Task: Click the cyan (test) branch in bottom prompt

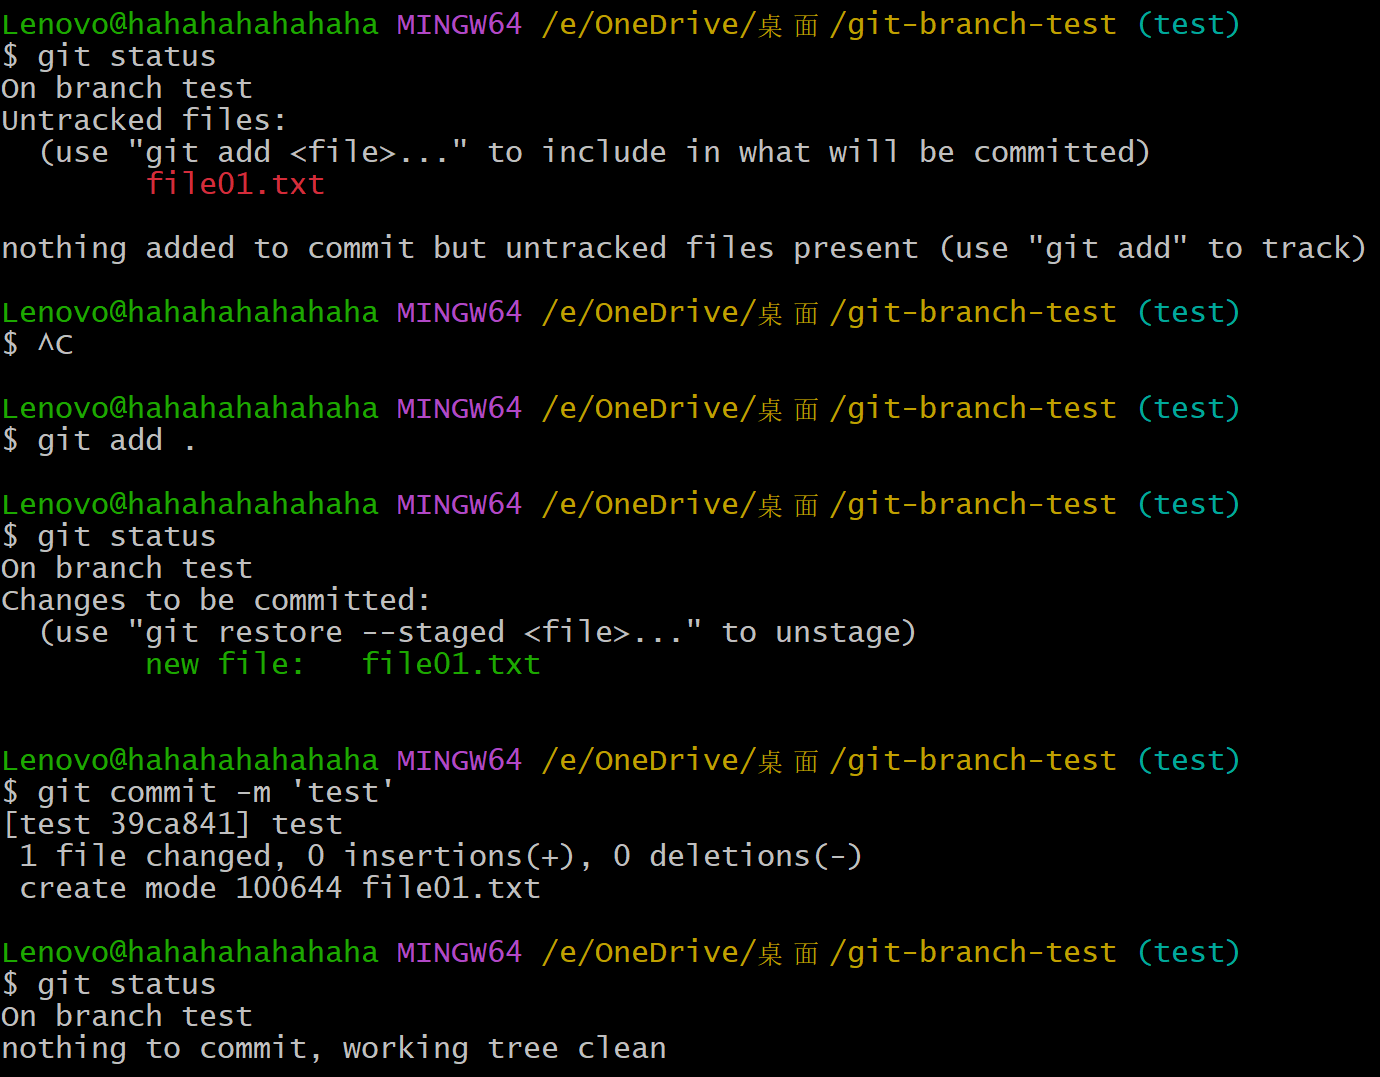Action: pyautogui.click(x=1188, y=952)
